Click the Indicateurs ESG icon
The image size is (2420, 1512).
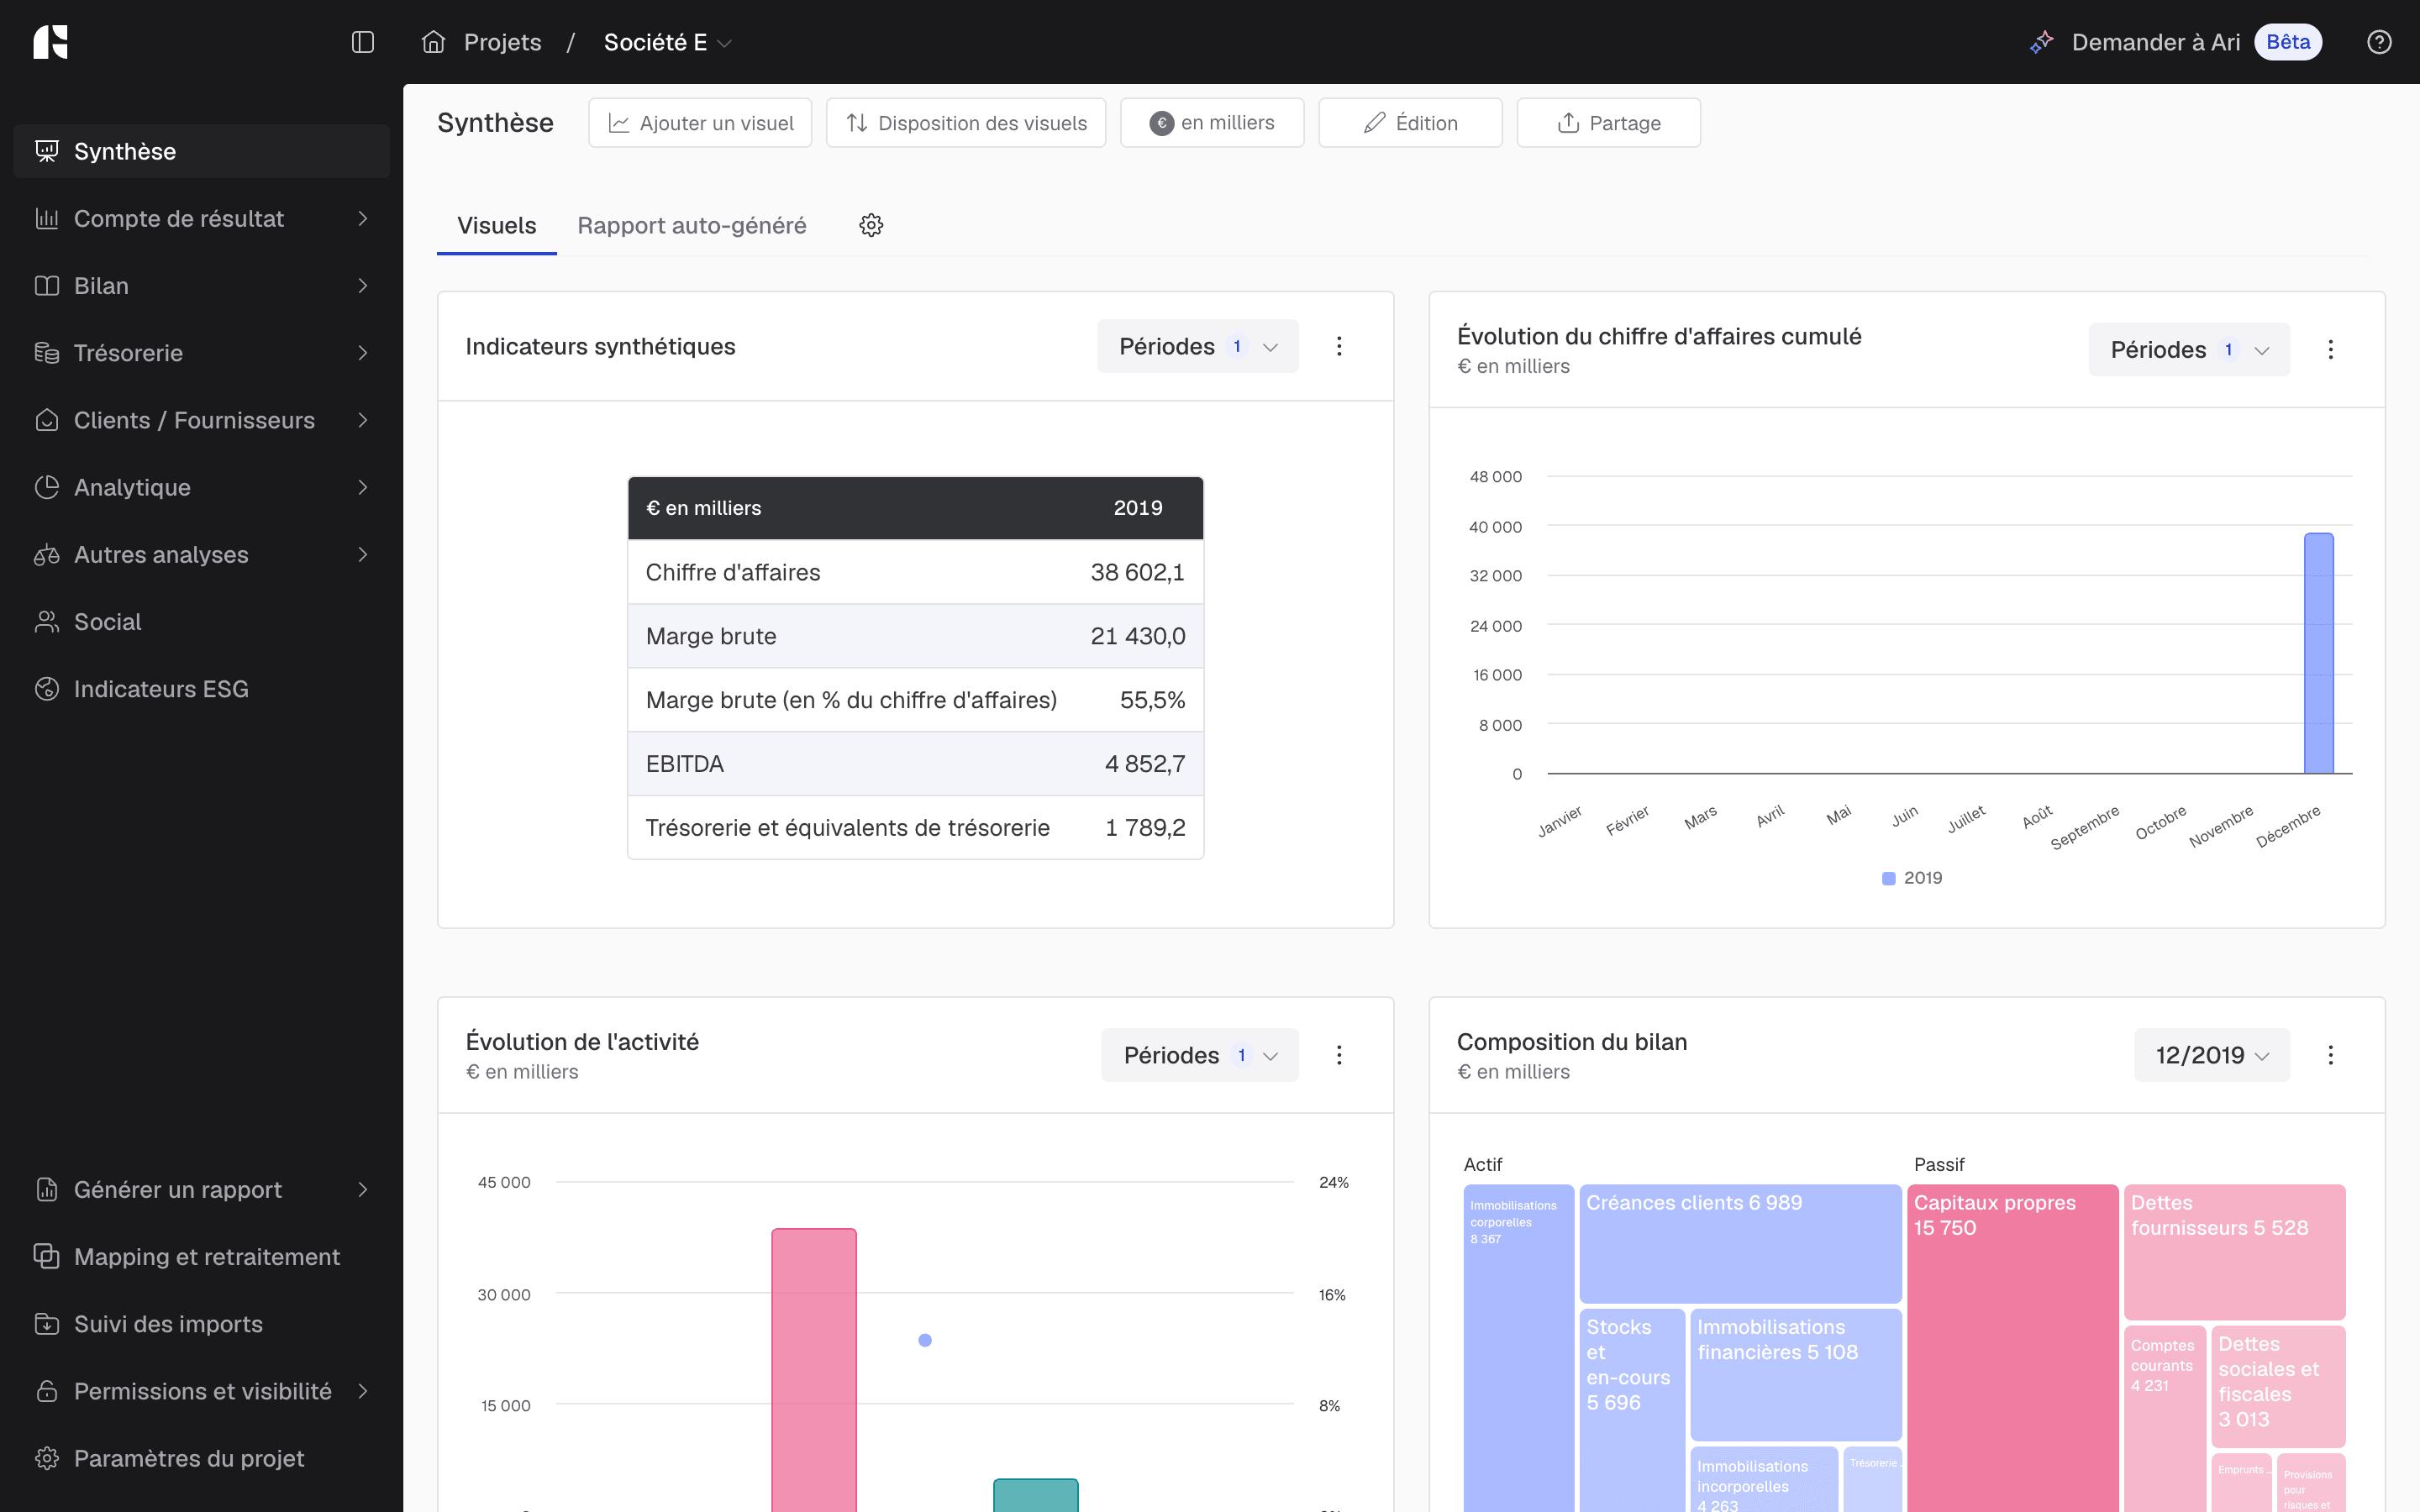tap(47, 689)
